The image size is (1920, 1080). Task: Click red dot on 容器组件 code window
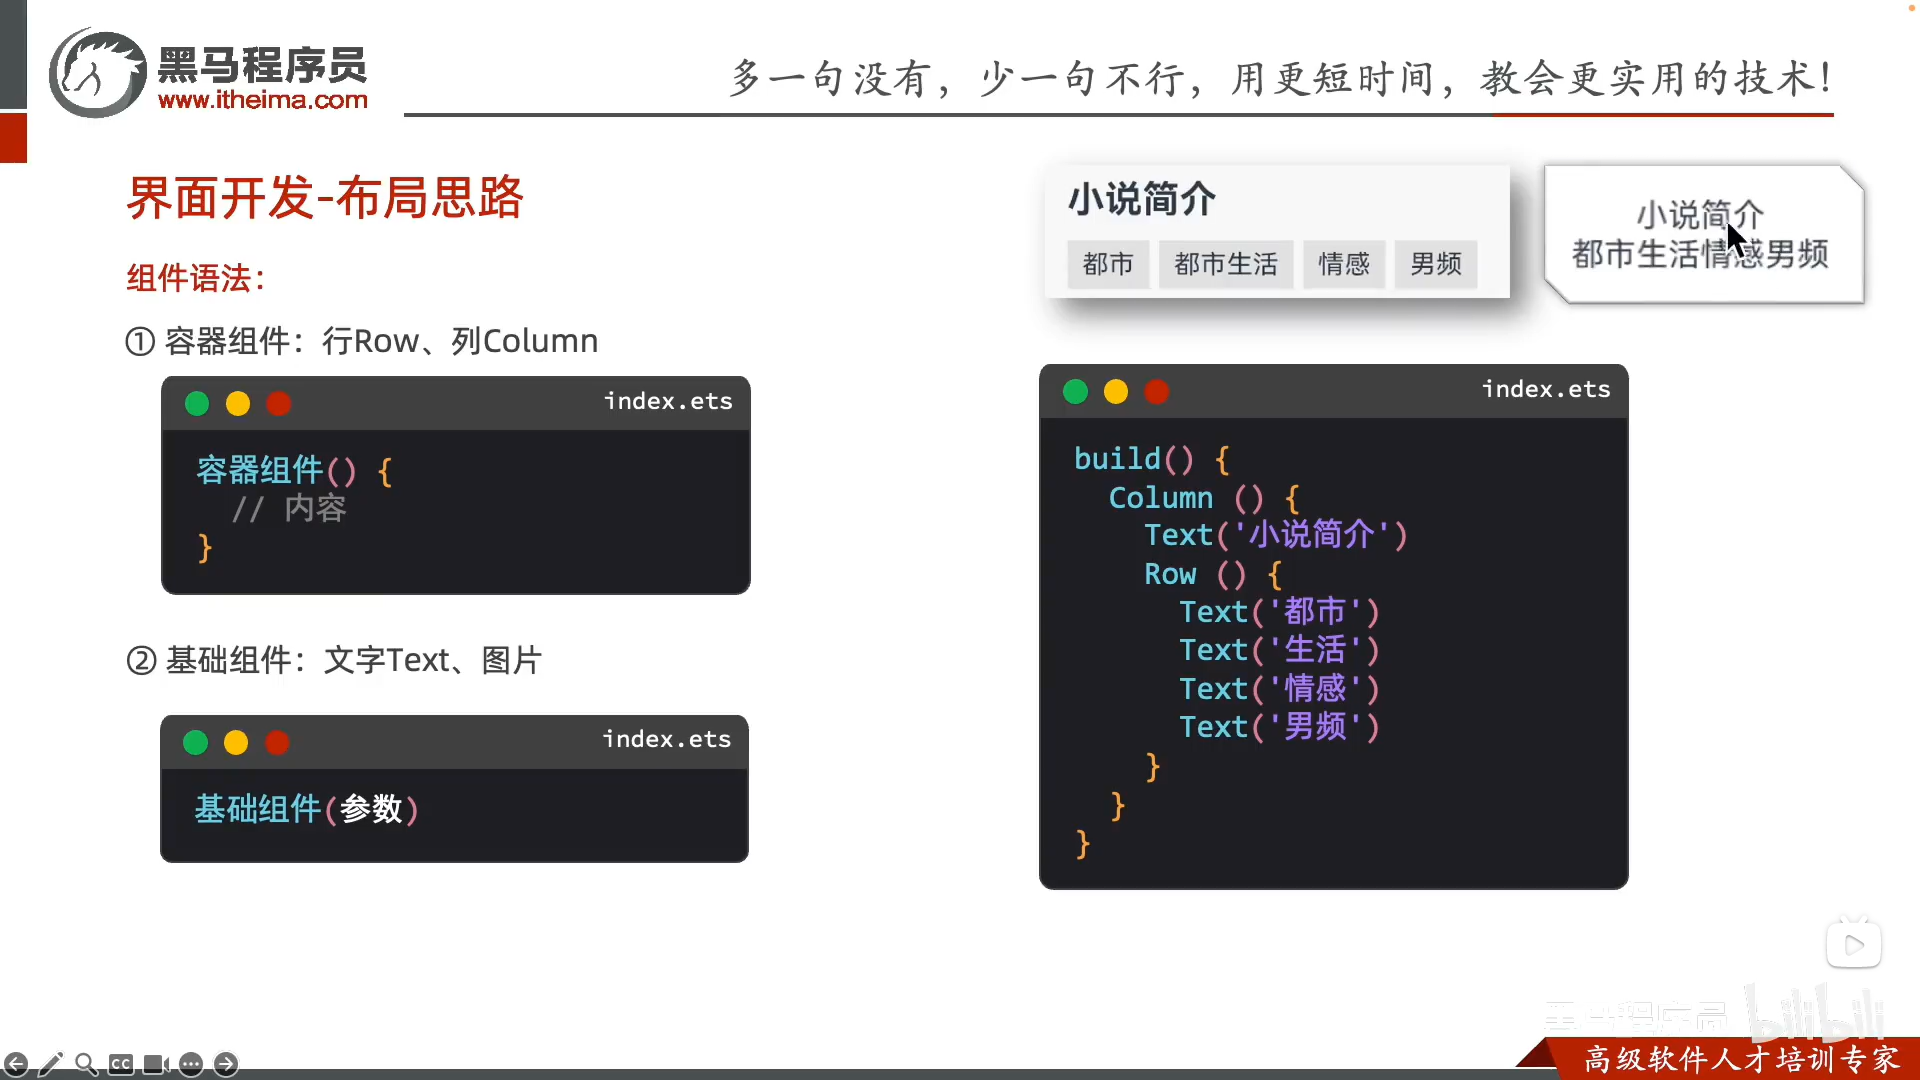tap(279, 403)
